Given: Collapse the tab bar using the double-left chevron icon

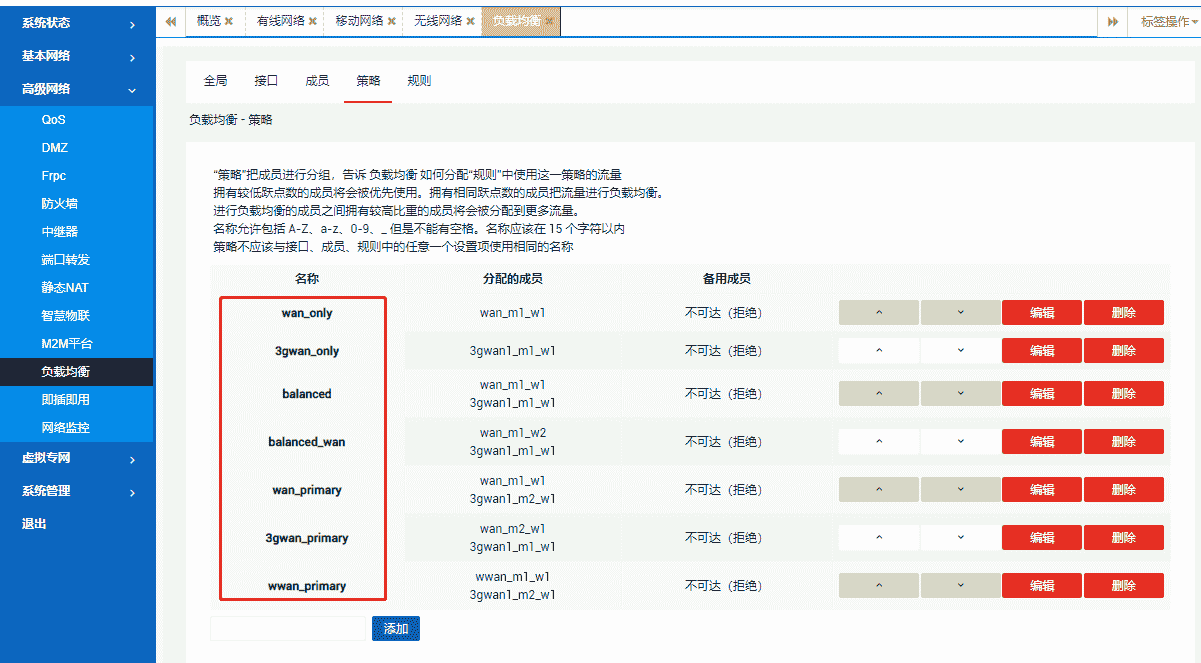Looking at the screenshot, I should point(170,20).
